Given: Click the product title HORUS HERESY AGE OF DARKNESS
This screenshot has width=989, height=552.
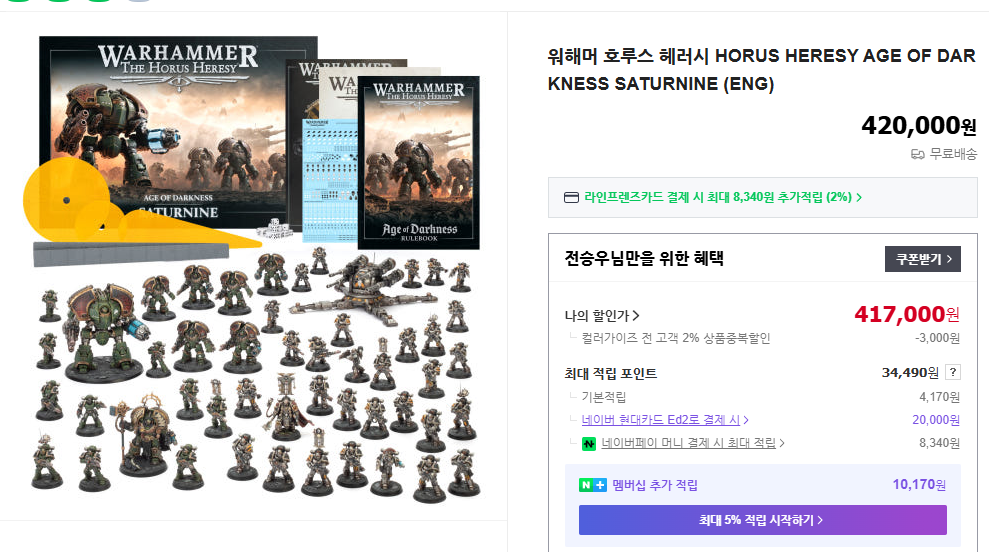Looking at the screenshot, I should 761,69.
